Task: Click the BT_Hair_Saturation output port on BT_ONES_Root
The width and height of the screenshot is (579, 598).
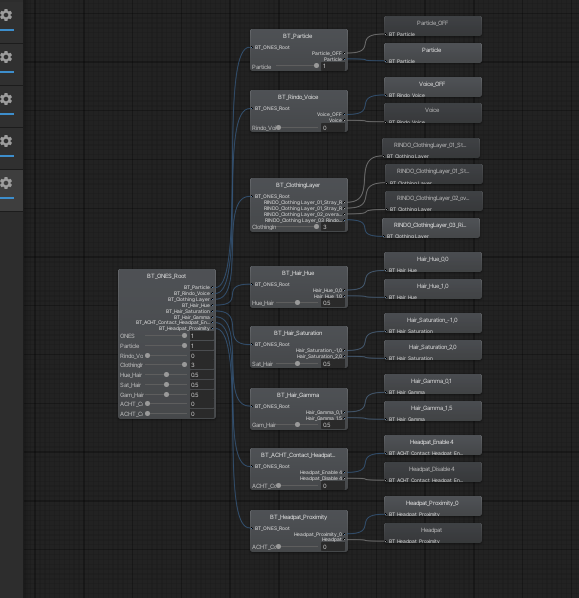Action: pyautogui.click(x=212, y=311)
